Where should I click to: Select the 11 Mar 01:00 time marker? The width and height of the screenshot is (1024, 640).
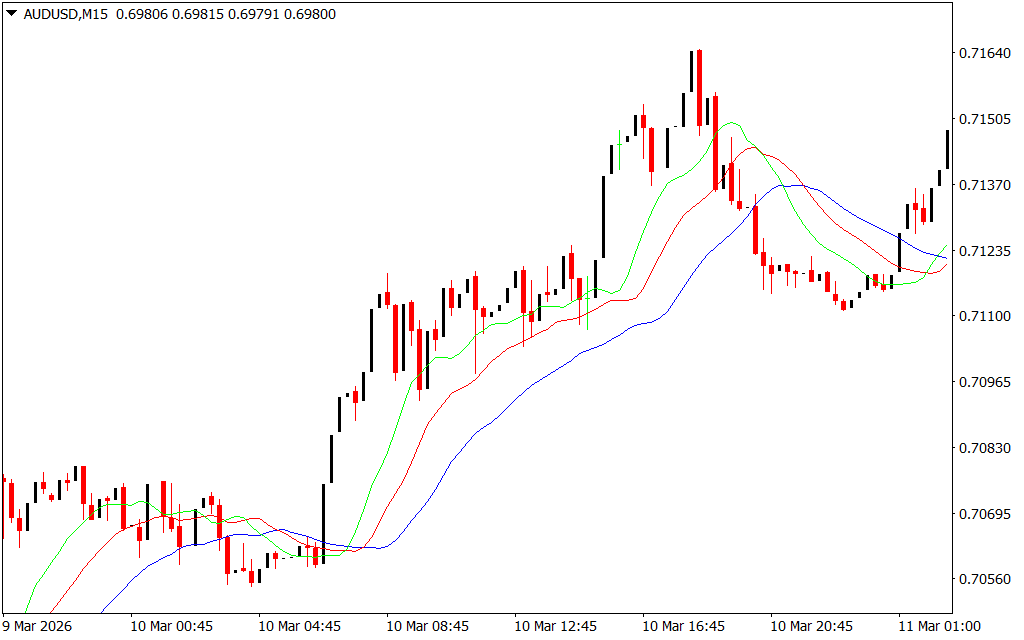point(939,626)
